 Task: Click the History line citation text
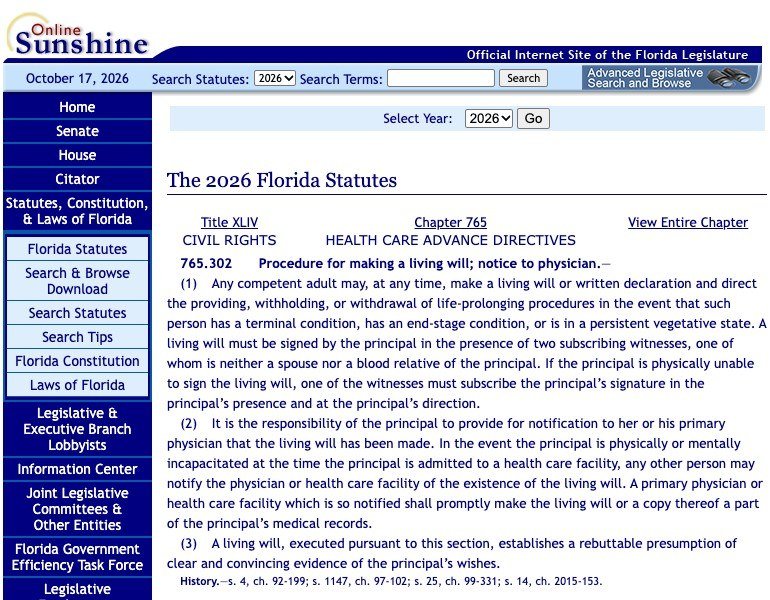[391, 581]
